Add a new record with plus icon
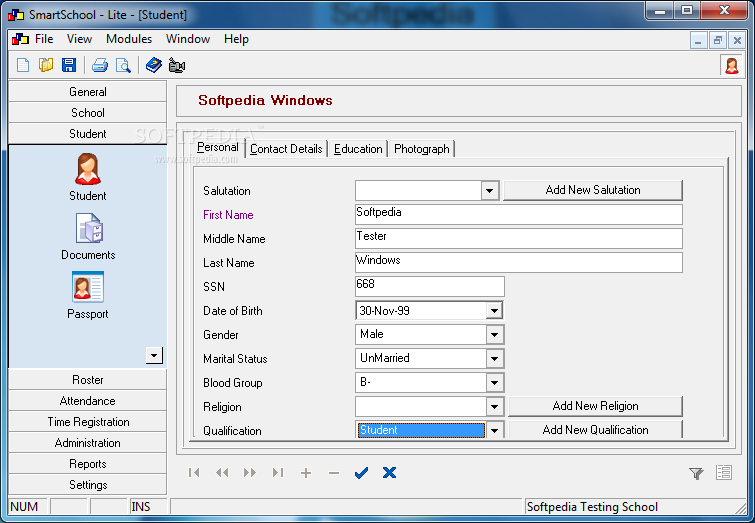Viewport: 755px width, 523px height. pos(306,473)
